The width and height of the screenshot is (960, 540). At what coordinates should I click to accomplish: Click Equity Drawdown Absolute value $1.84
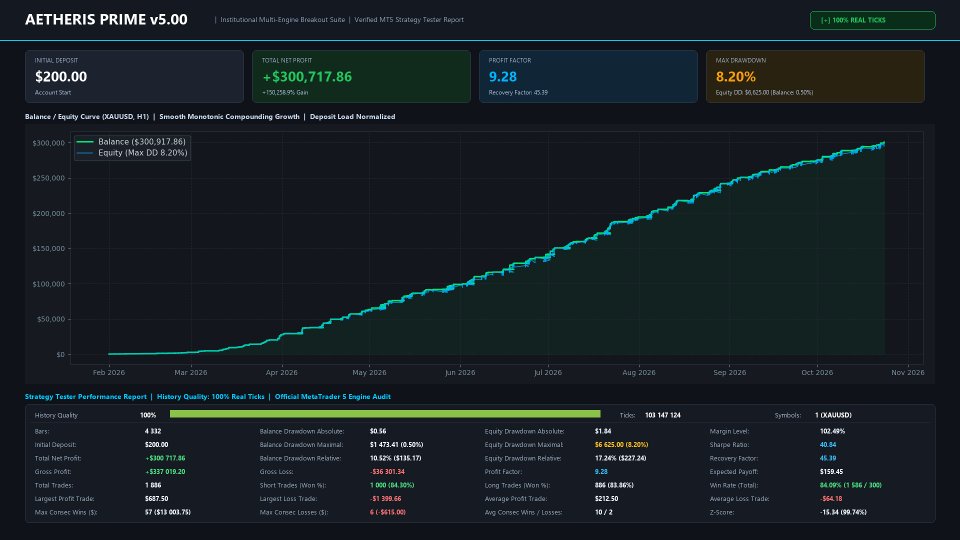click(603, 431)
